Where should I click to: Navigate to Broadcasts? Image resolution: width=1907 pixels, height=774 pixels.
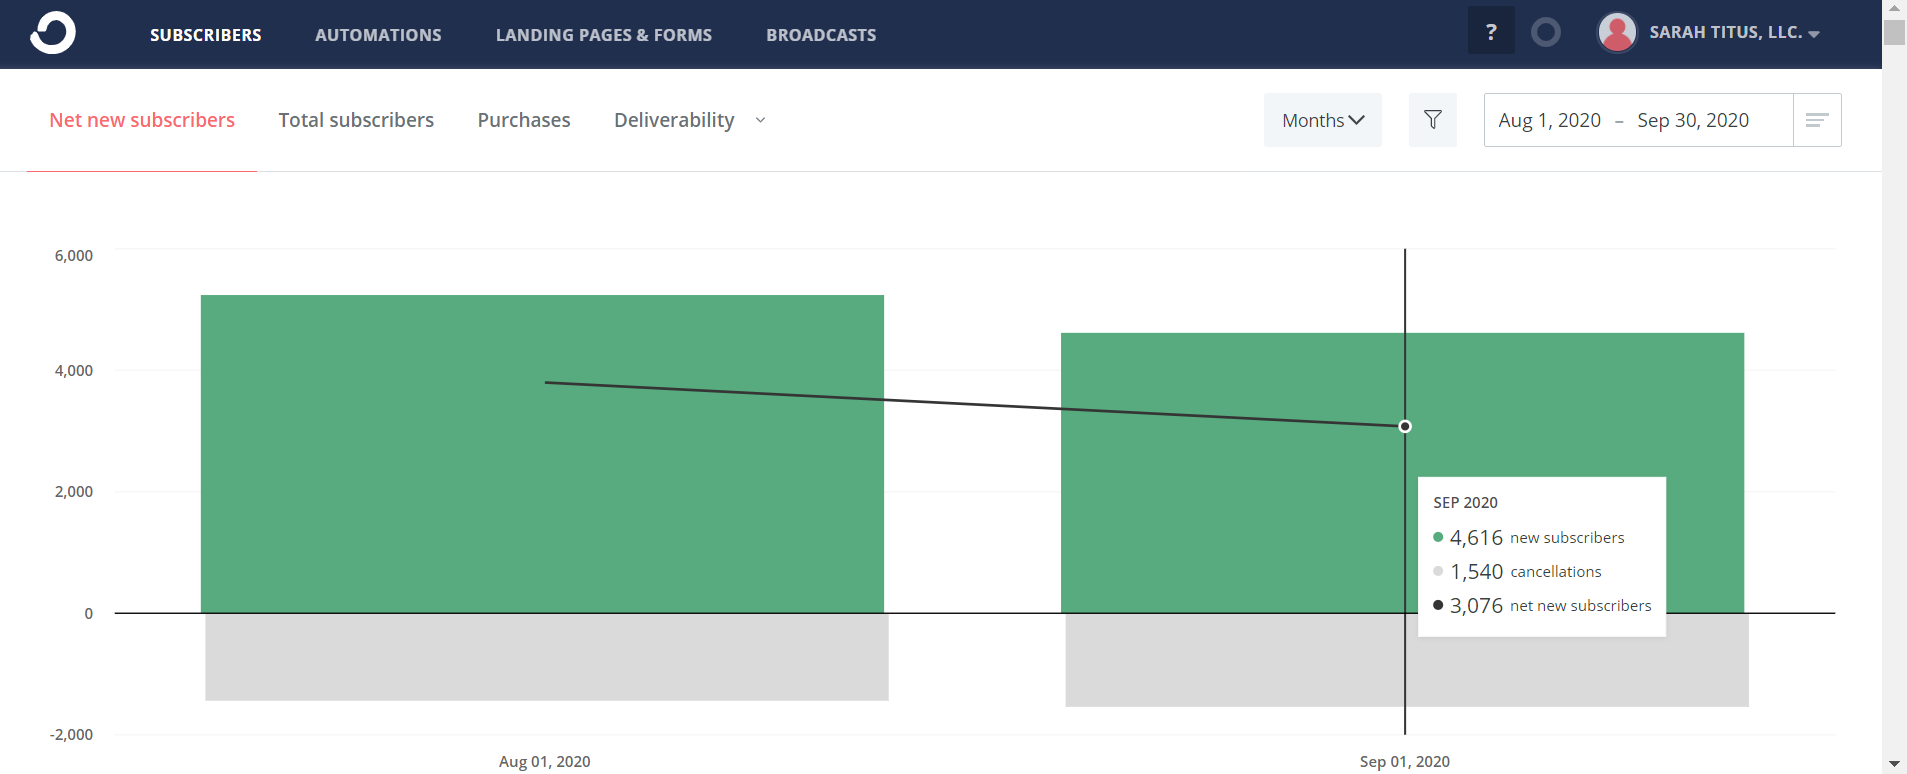(821, 35)
